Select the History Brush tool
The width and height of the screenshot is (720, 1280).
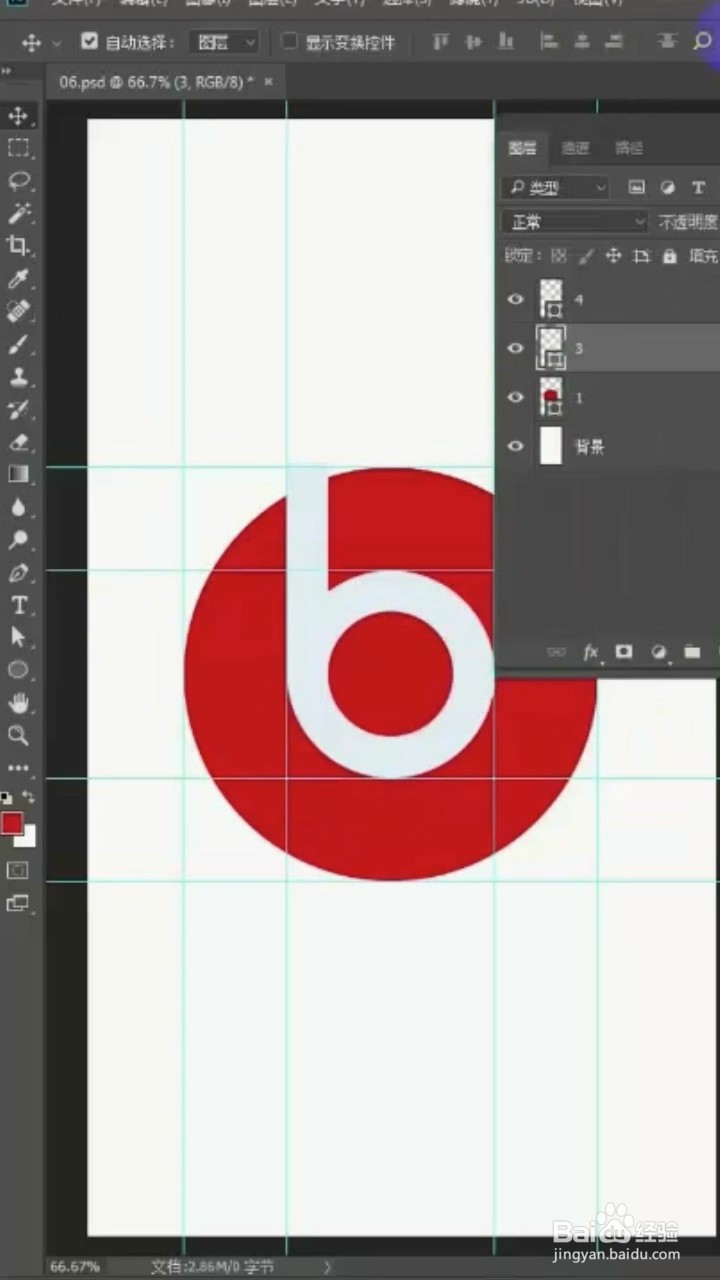[18, 409]
